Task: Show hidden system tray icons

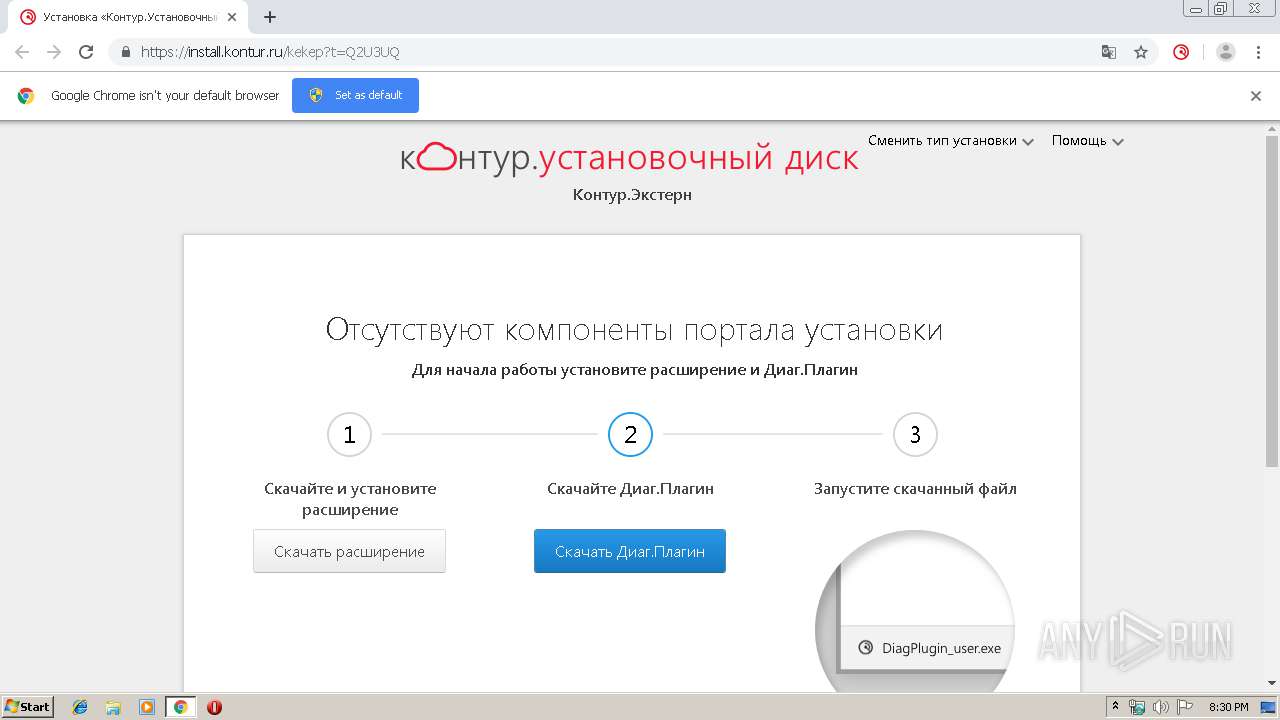Action: click(1115, 707)
